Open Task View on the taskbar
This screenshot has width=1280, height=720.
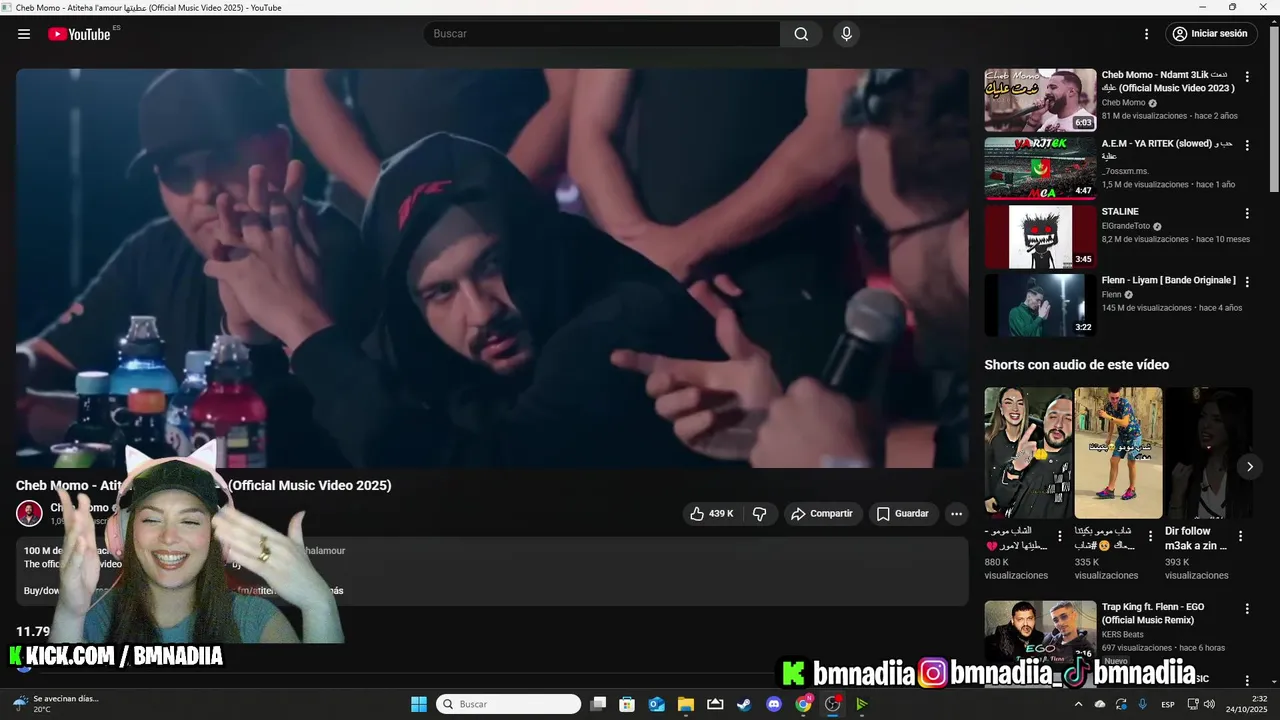(598, 704)
